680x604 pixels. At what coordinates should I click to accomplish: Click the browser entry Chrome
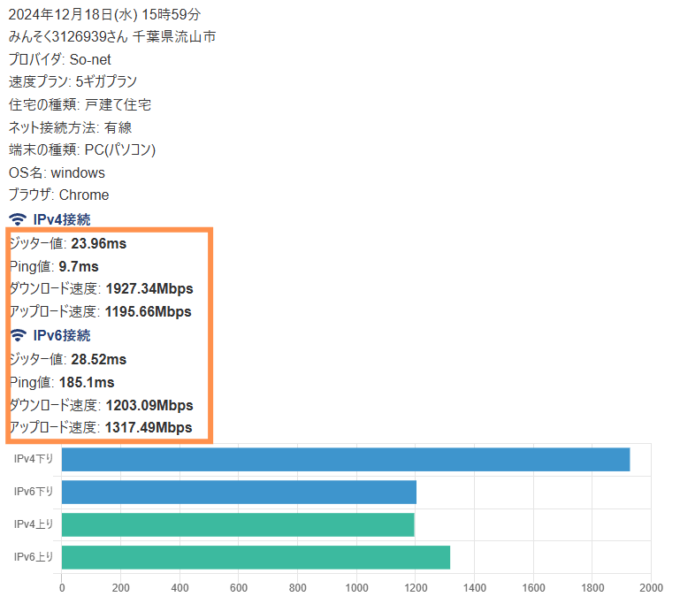click(x=84, y=195)
